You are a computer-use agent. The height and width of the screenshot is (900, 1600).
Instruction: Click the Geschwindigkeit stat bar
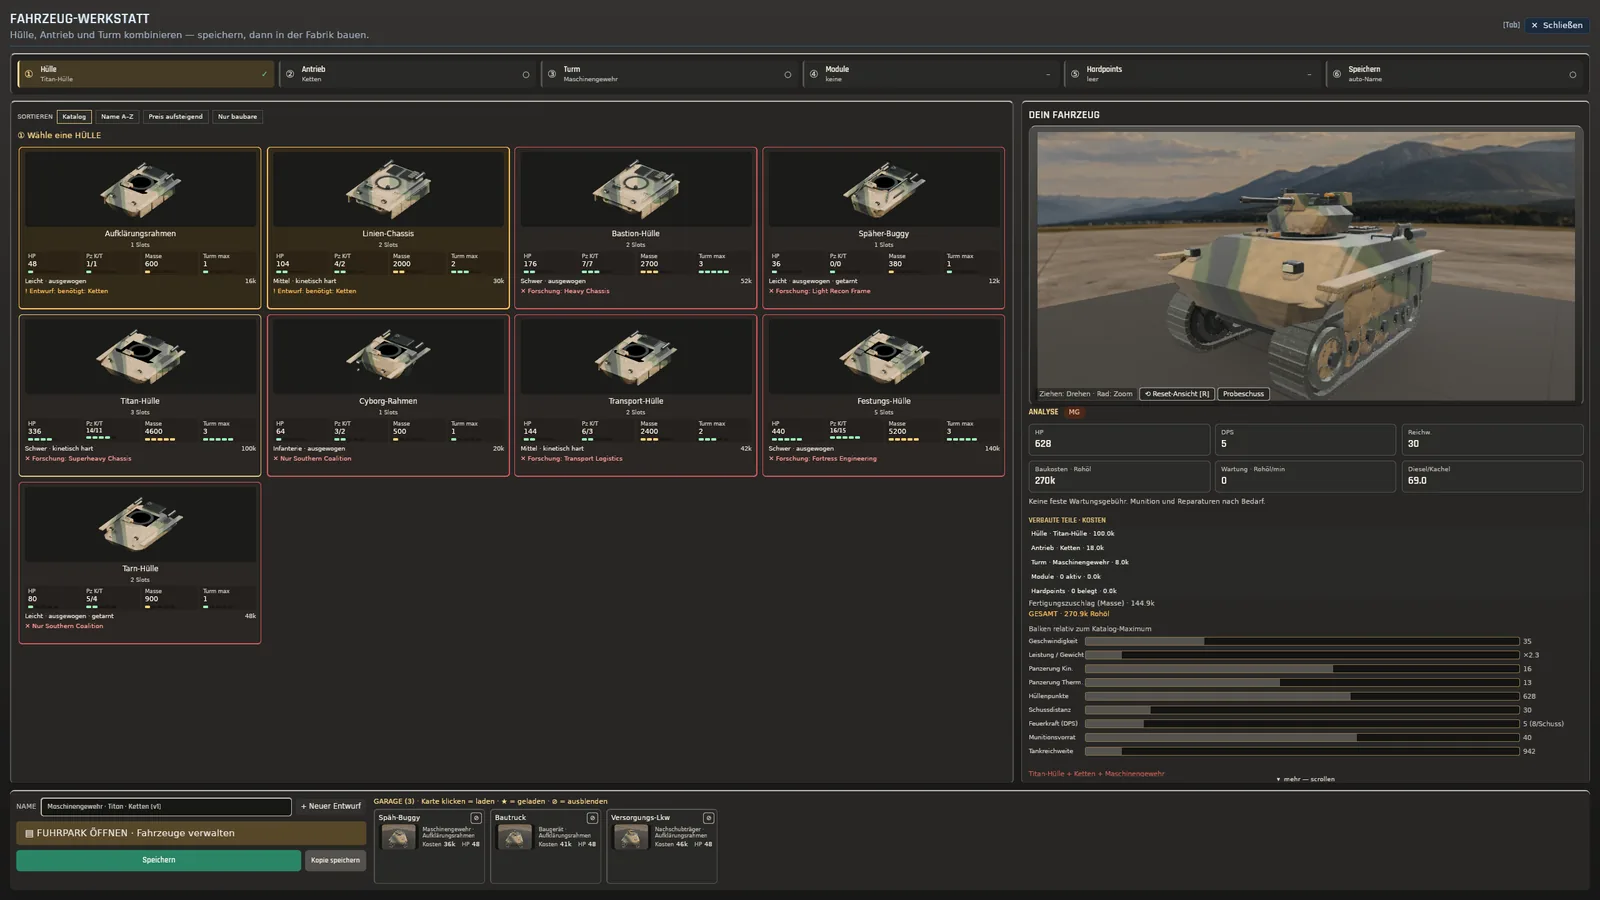coord(1302,641)
